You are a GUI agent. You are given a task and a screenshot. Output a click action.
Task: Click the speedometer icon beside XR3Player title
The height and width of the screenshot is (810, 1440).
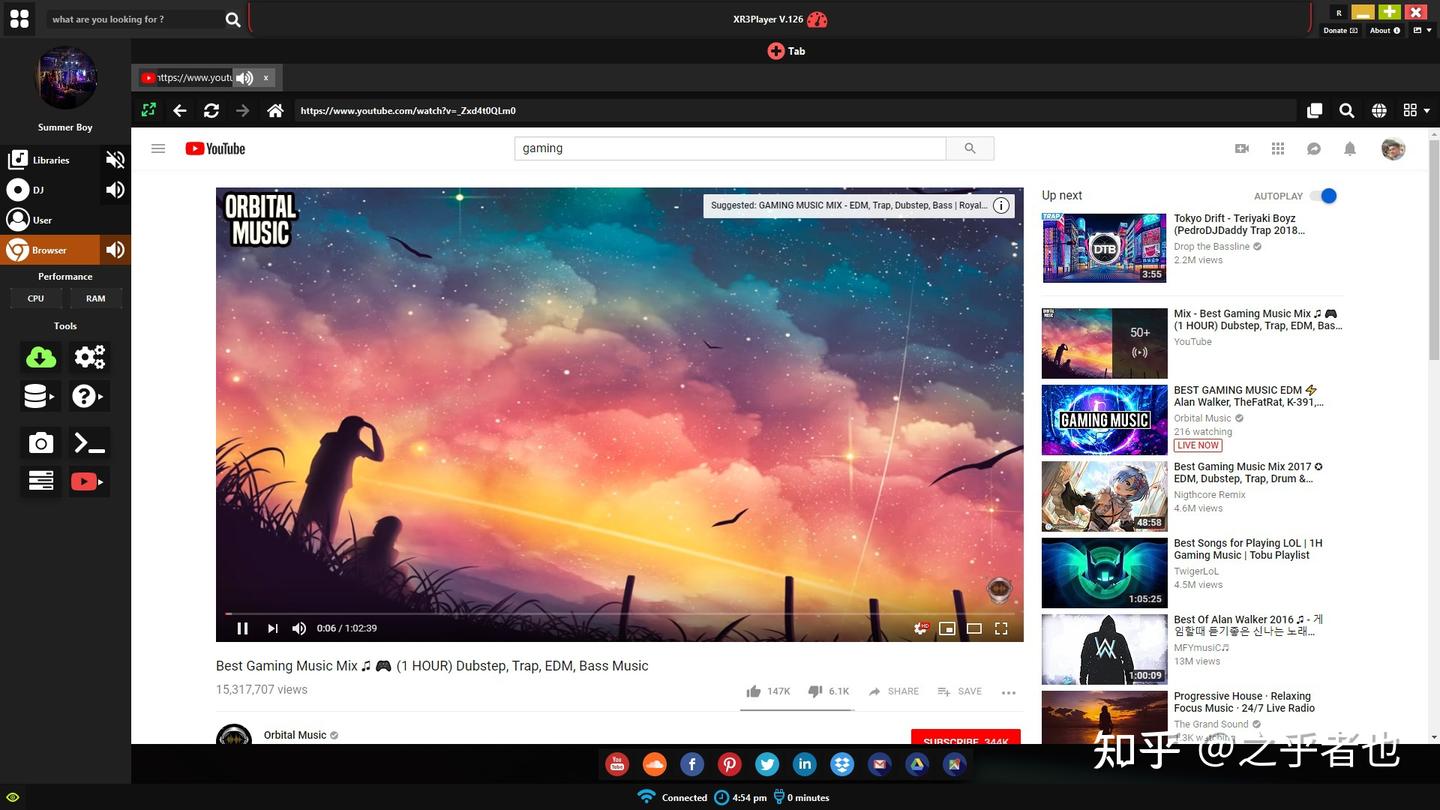pos(817,19)
